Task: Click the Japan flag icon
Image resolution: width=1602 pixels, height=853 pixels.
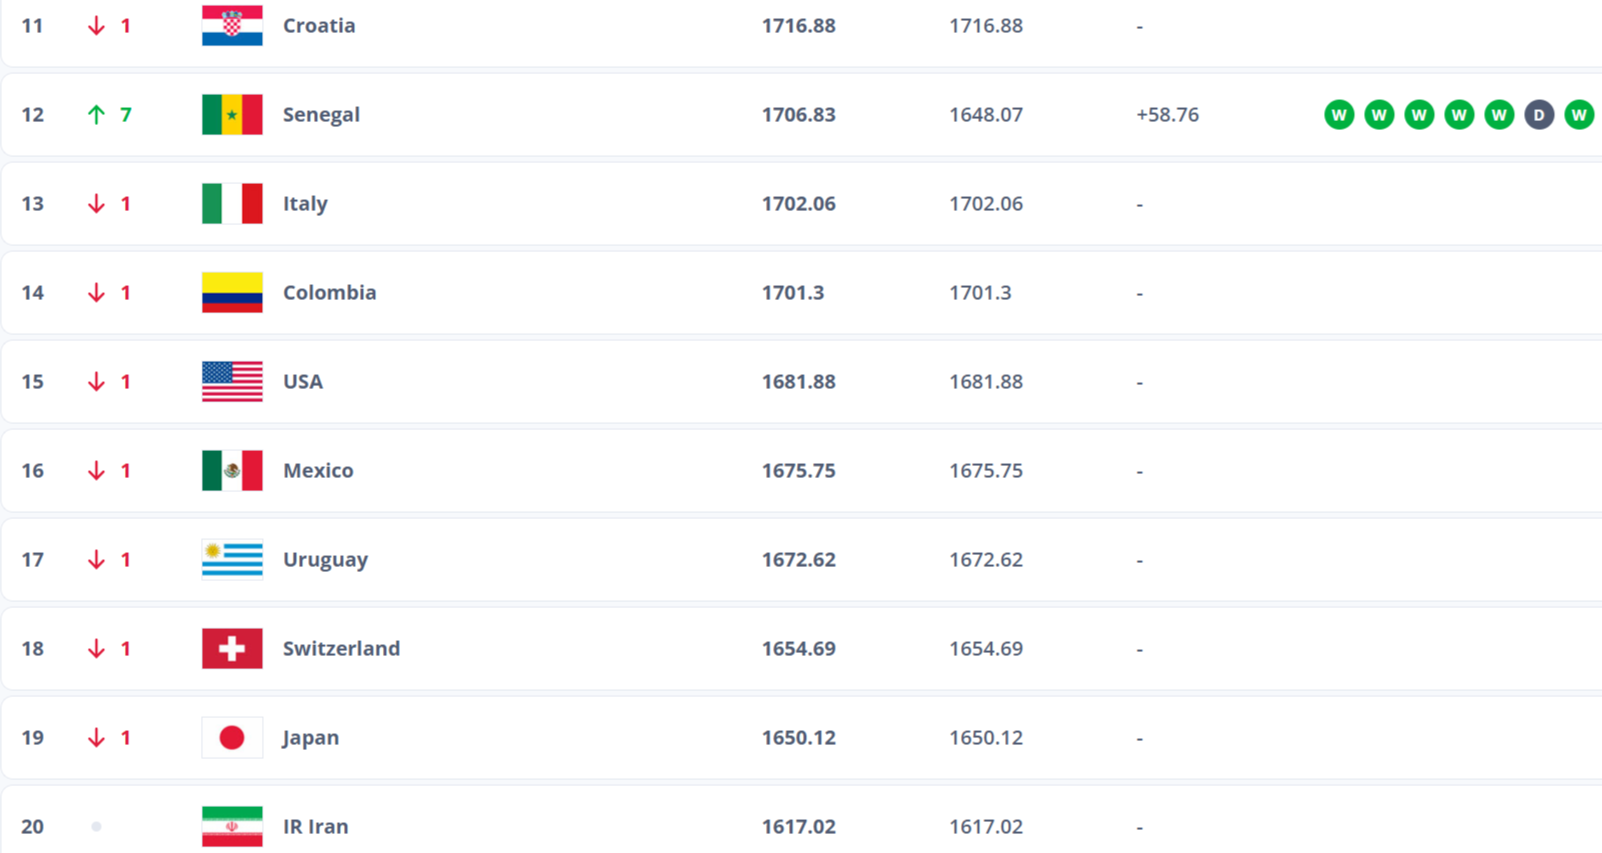Action: (232, 738)
